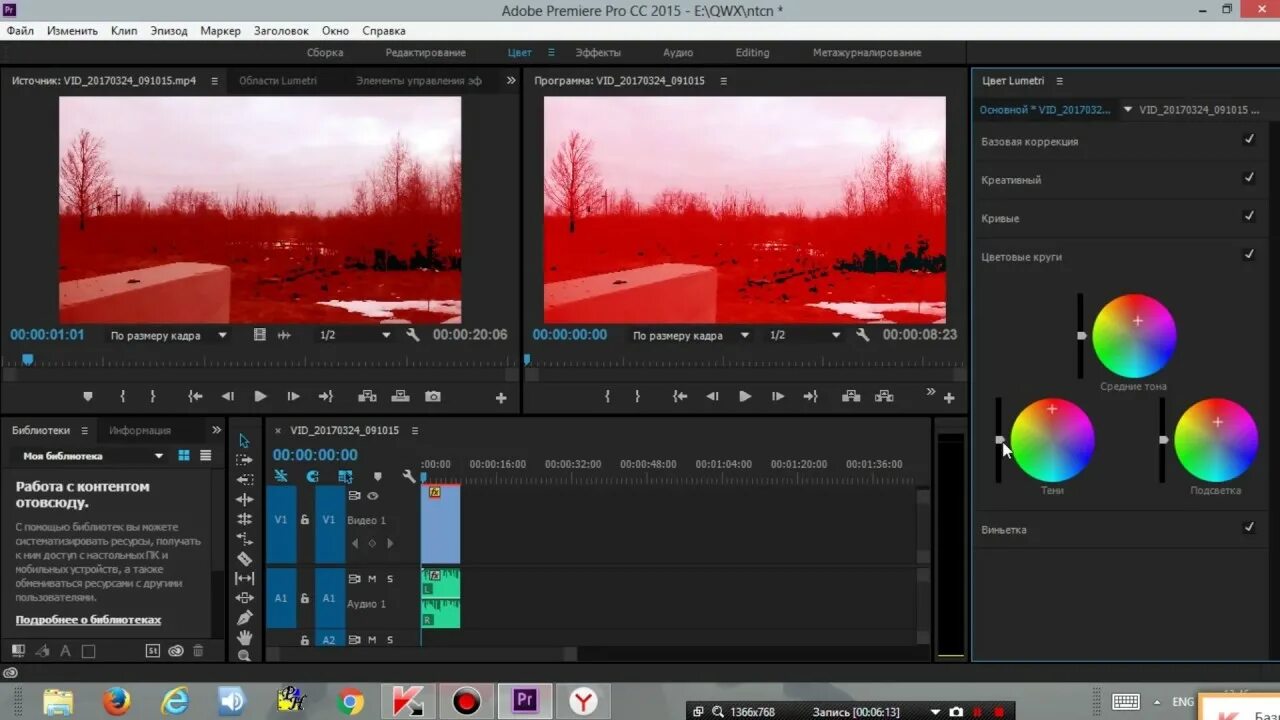Switch library to list view
Viewport: 1280px width, 720px height.
coord(206,456)
